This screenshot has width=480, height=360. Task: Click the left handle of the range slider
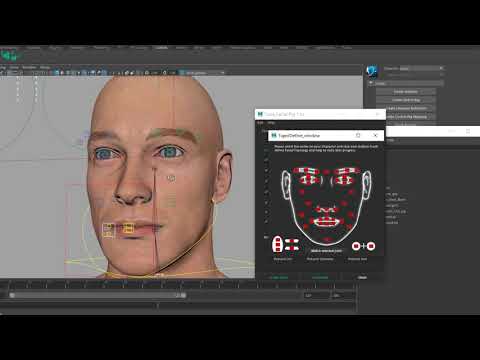click(x=12, y=295)
